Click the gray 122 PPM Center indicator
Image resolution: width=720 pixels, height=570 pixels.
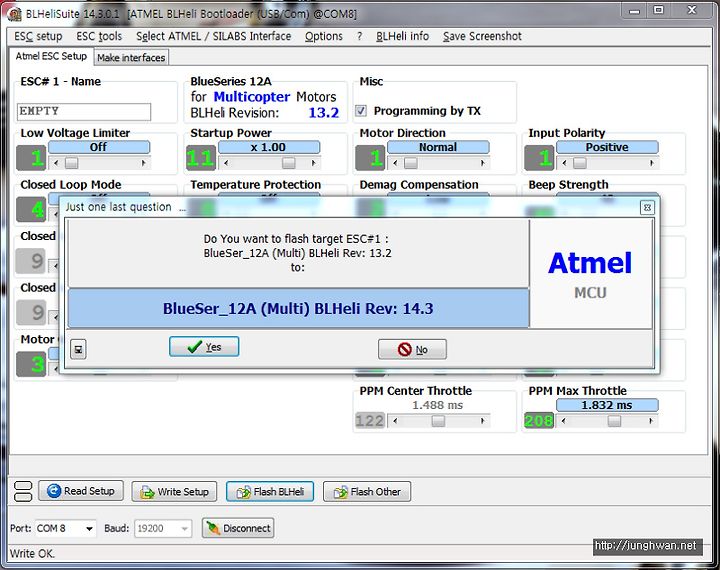(370, 421)
